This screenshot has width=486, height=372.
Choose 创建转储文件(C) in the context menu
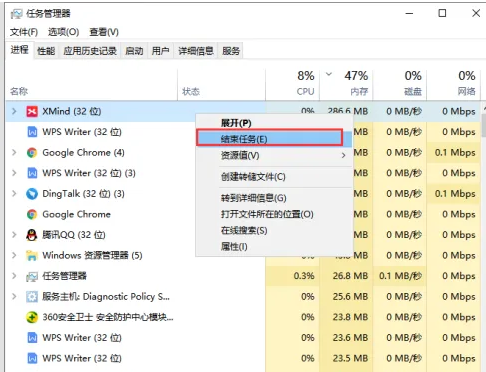pos(275,177)
